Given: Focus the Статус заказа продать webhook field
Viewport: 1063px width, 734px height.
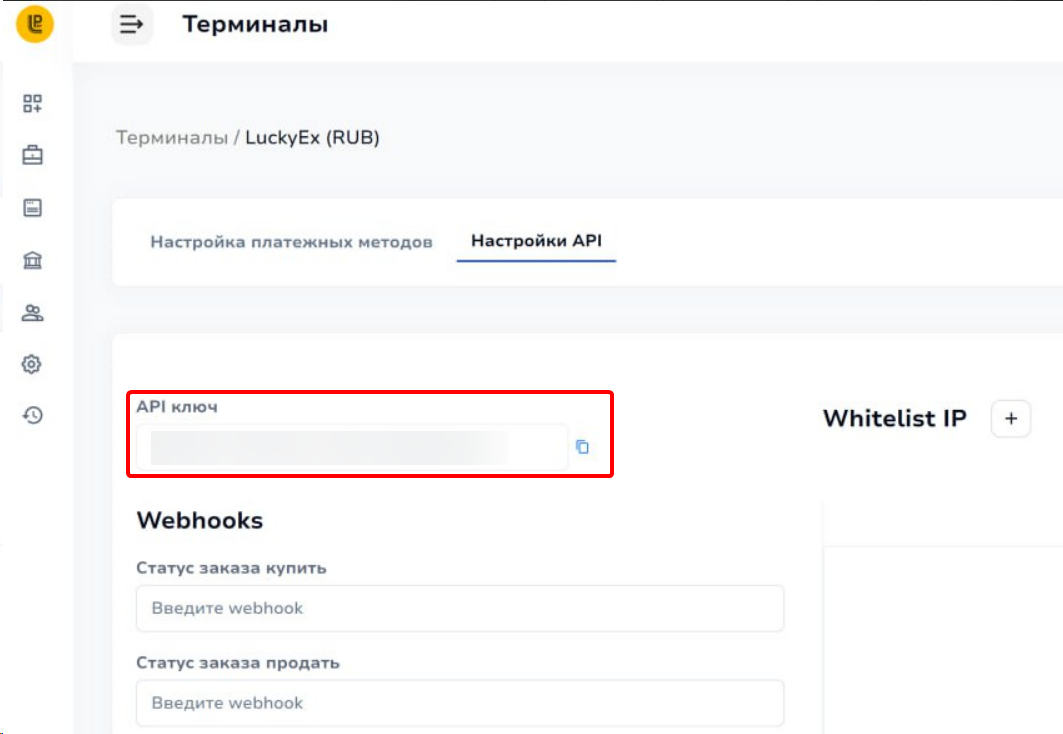Looking at the screenshot, I should [x=460, y=703].
